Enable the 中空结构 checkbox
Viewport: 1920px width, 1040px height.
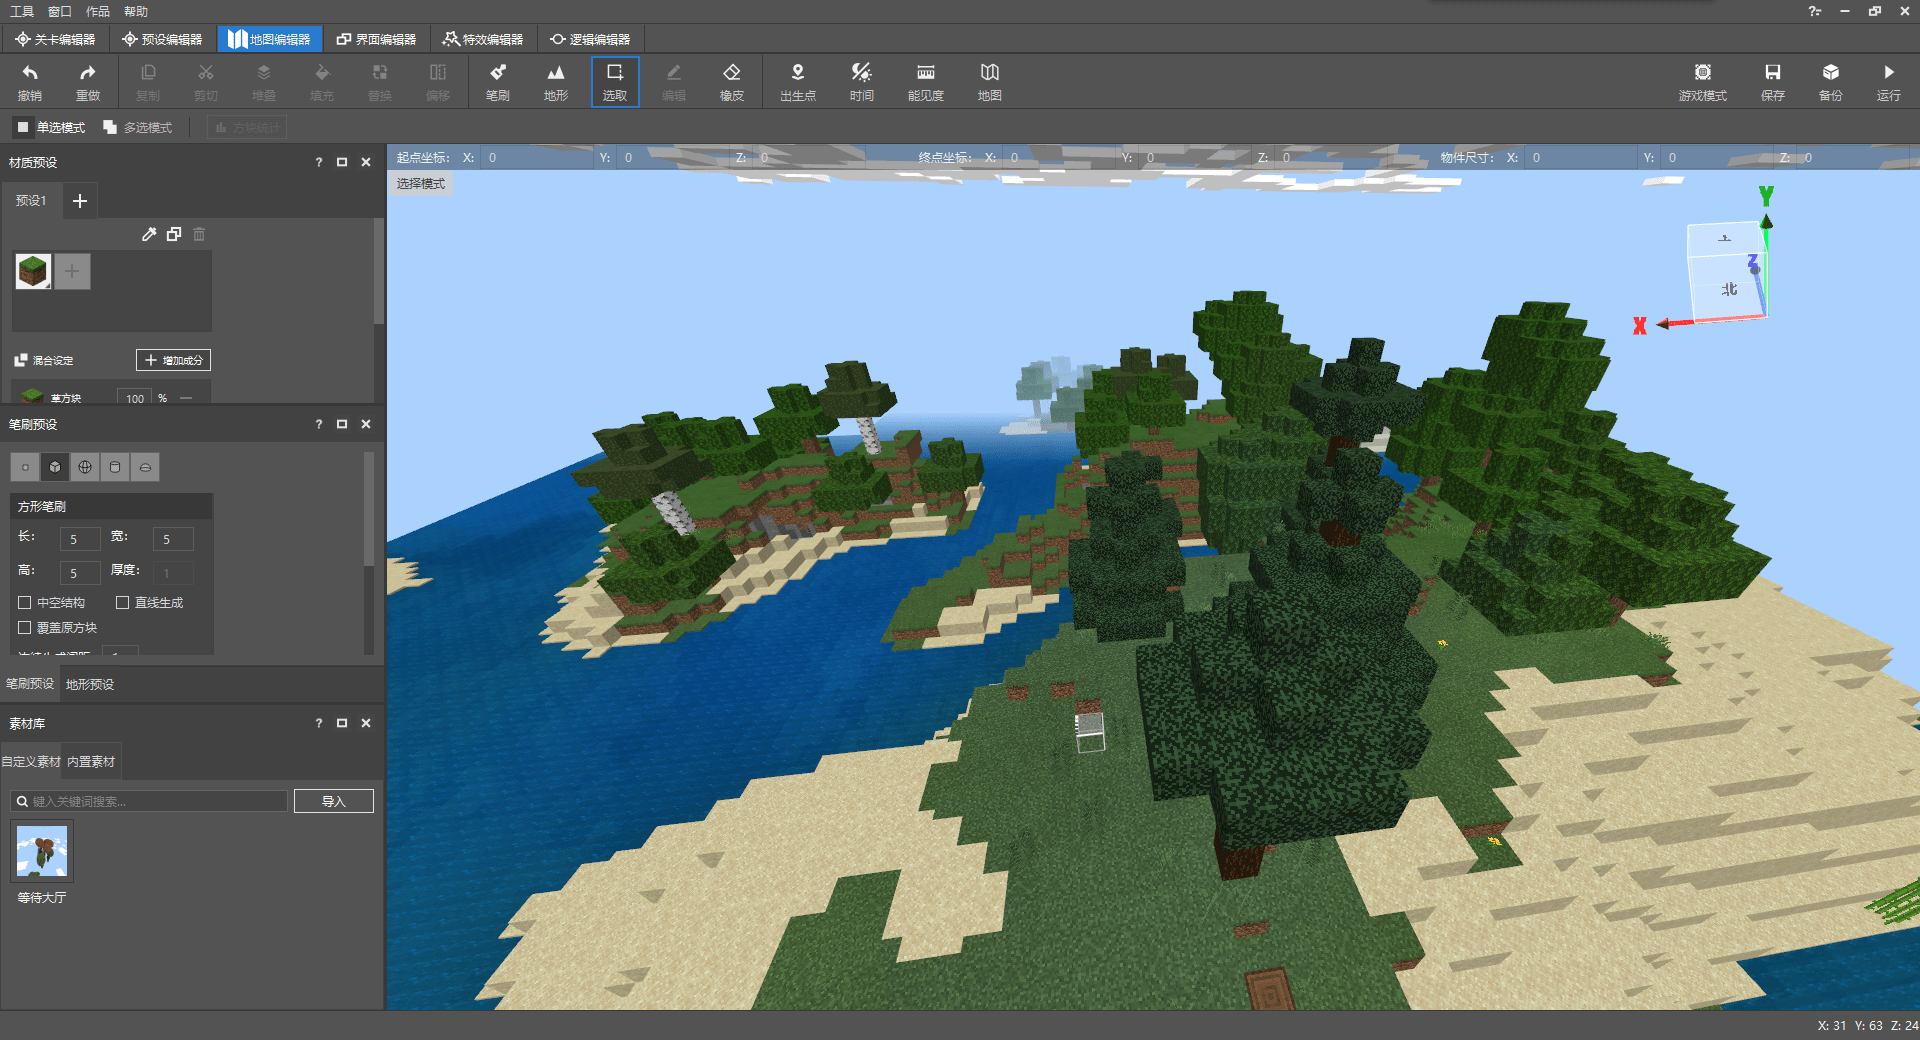pos(25,603)
